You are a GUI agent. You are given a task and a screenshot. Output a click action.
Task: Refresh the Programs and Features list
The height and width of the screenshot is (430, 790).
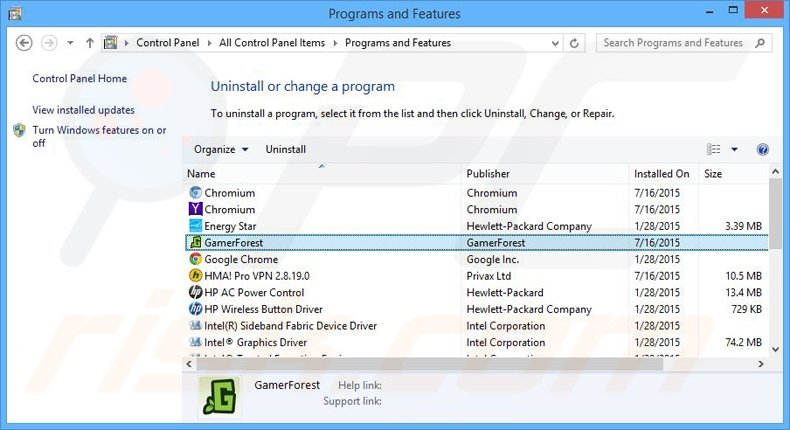tap(574, 43)
